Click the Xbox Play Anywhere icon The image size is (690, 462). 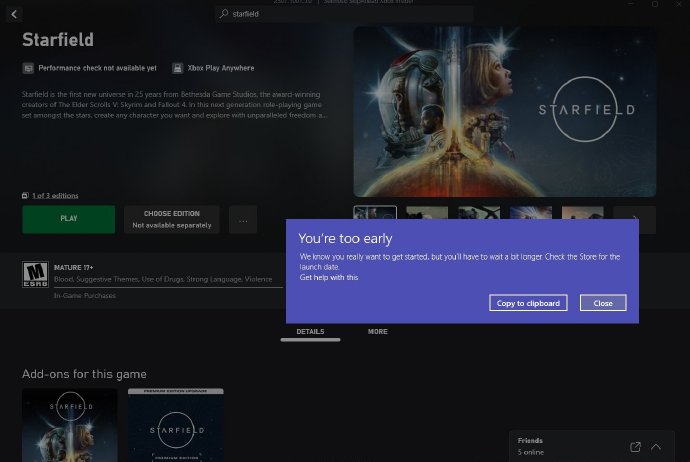click(178, 68)
